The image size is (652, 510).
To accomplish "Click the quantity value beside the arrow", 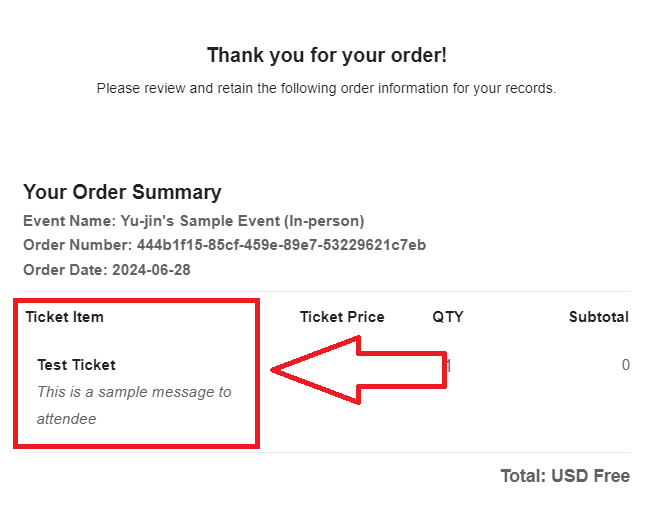I will (x=449, y=366).
